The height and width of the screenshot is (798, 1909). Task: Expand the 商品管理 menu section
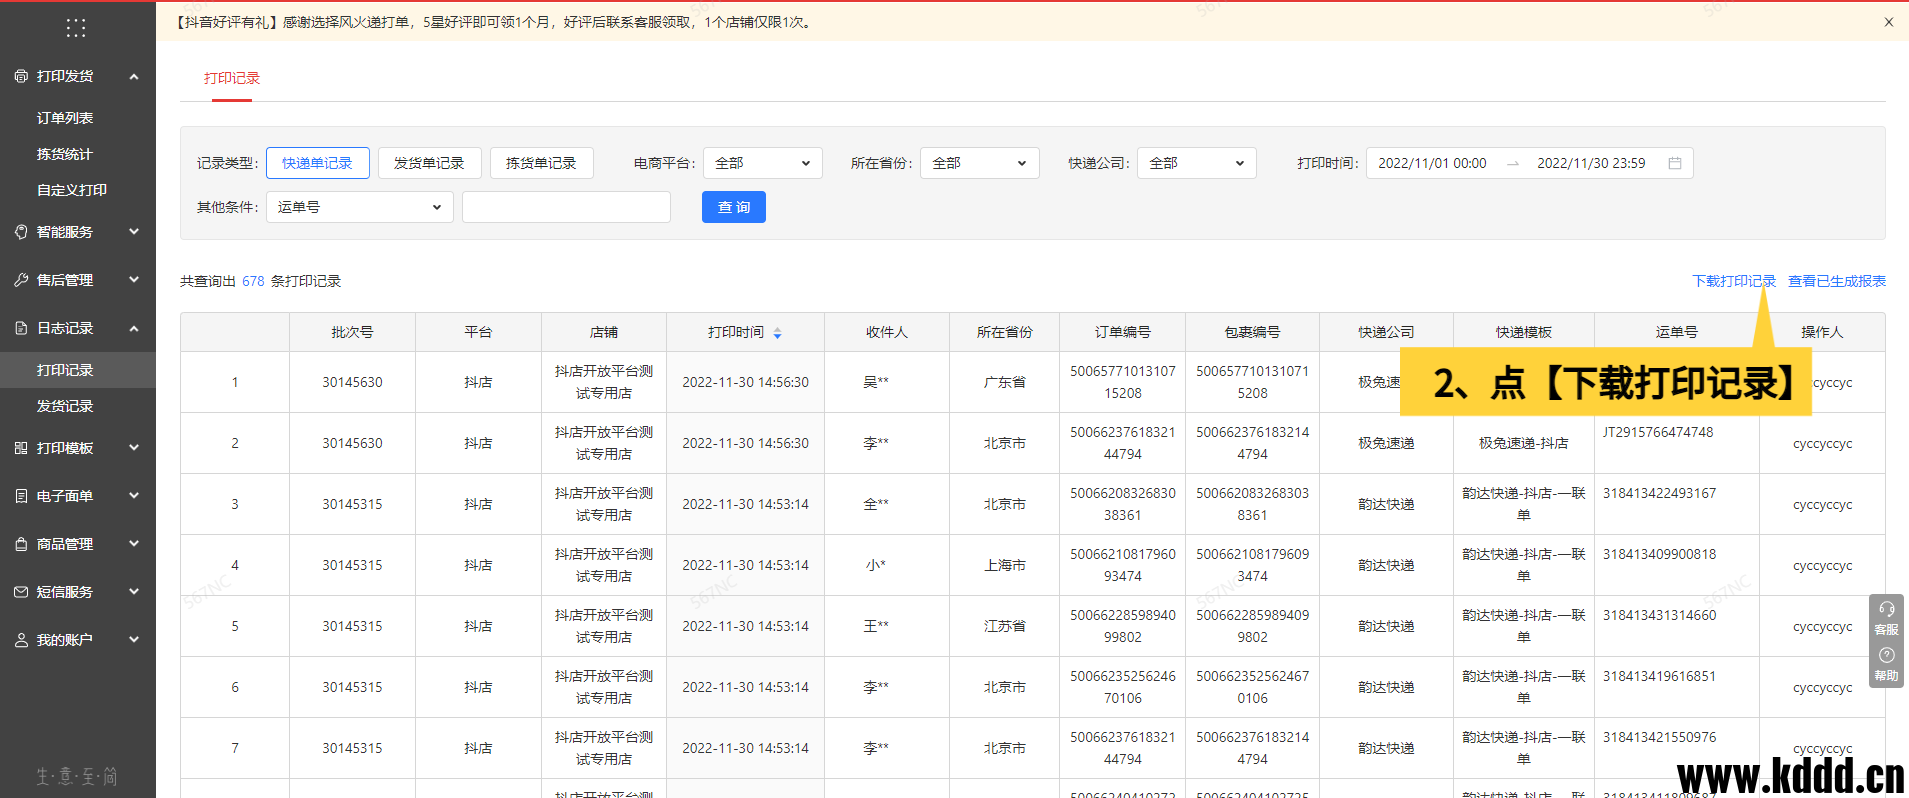pyautogui.click(x=134, y=544)
